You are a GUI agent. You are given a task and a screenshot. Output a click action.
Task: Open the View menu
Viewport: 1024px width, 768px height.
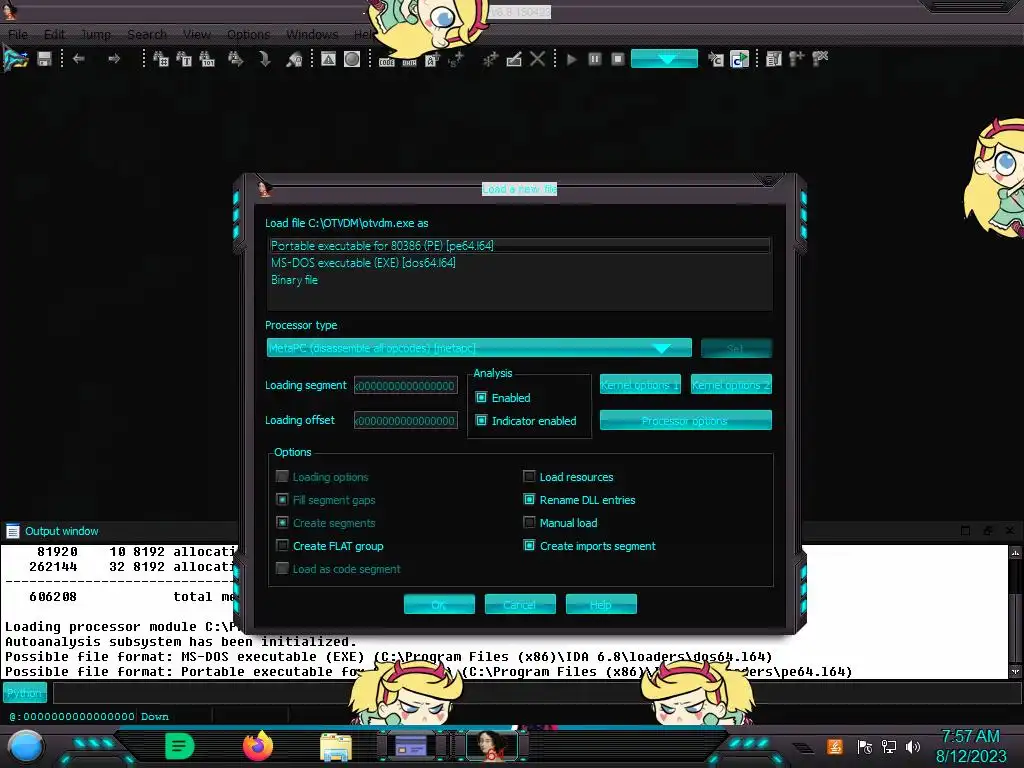(x=197, y=34)
